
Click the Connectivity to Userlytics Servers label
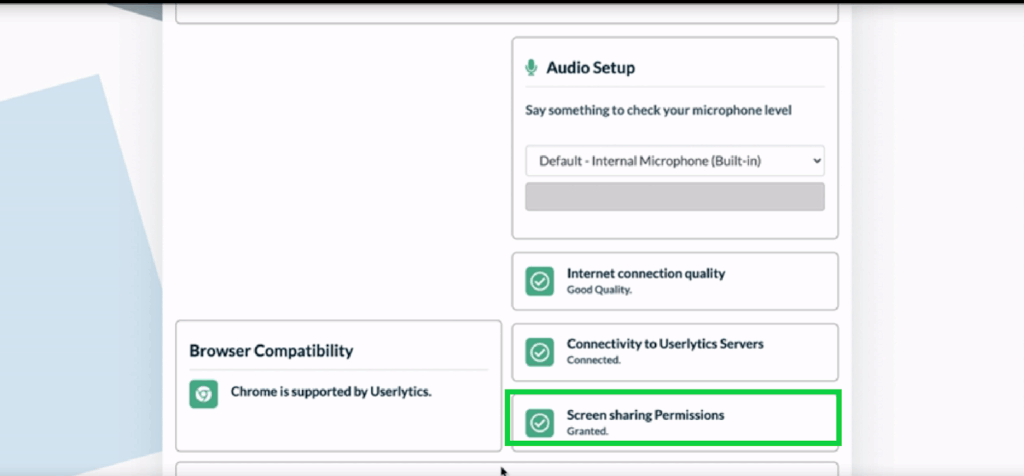click(x=664, y=343)
